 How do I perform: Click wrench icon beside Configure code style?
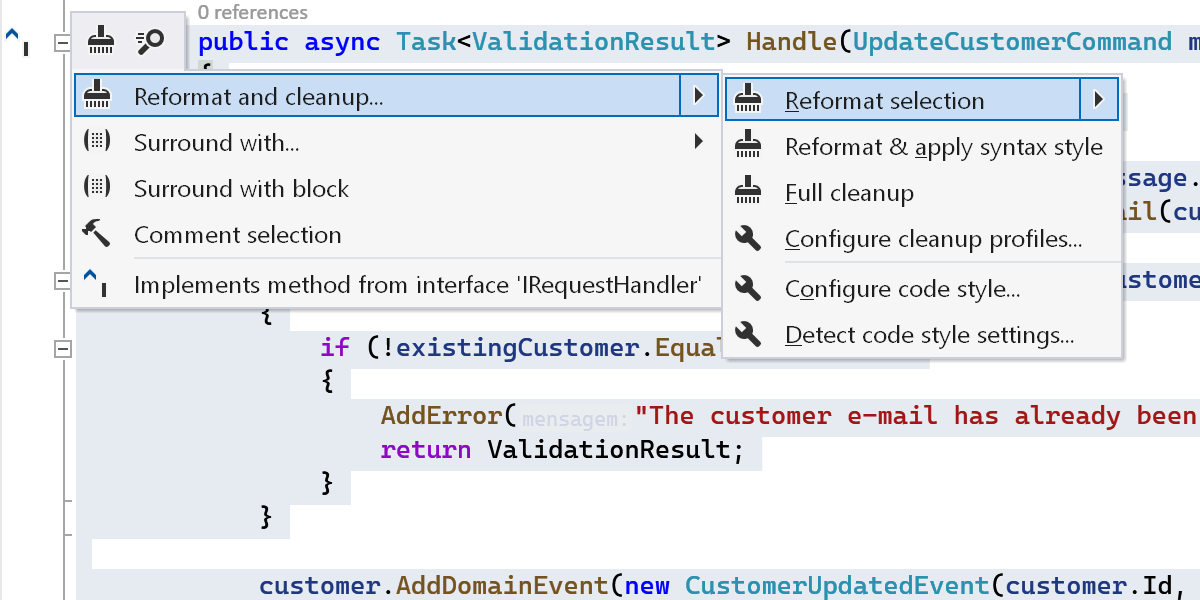[748, 289]
